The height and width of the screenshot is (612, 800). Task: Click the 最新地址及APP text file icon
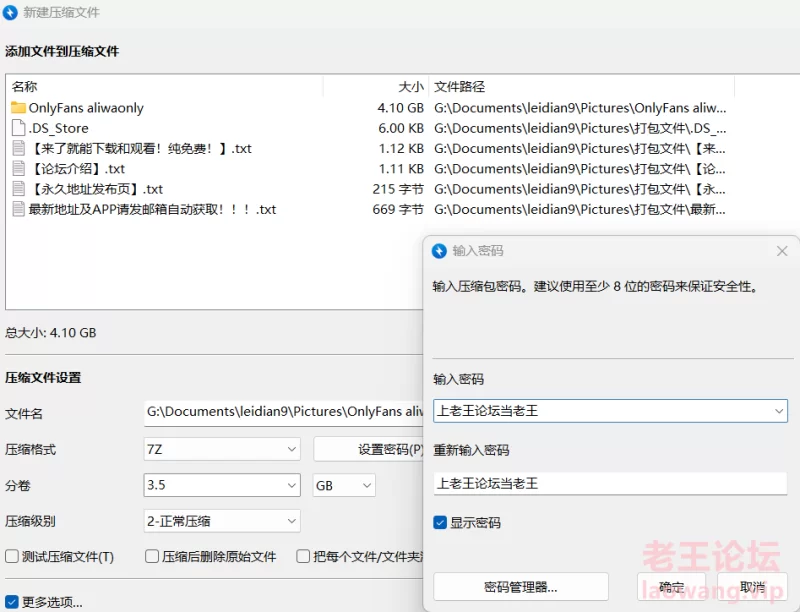18,209
